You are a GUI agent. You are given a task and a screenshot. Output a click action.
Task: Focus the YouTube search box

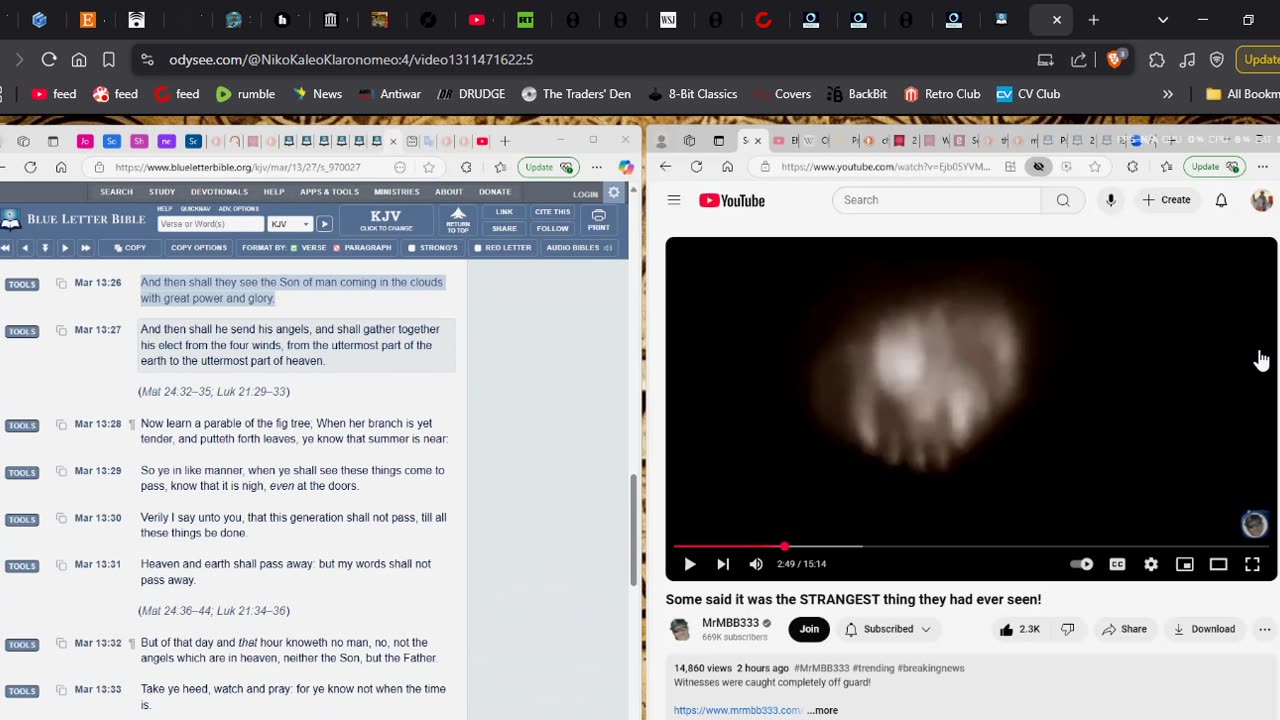[x=936, y=200]
